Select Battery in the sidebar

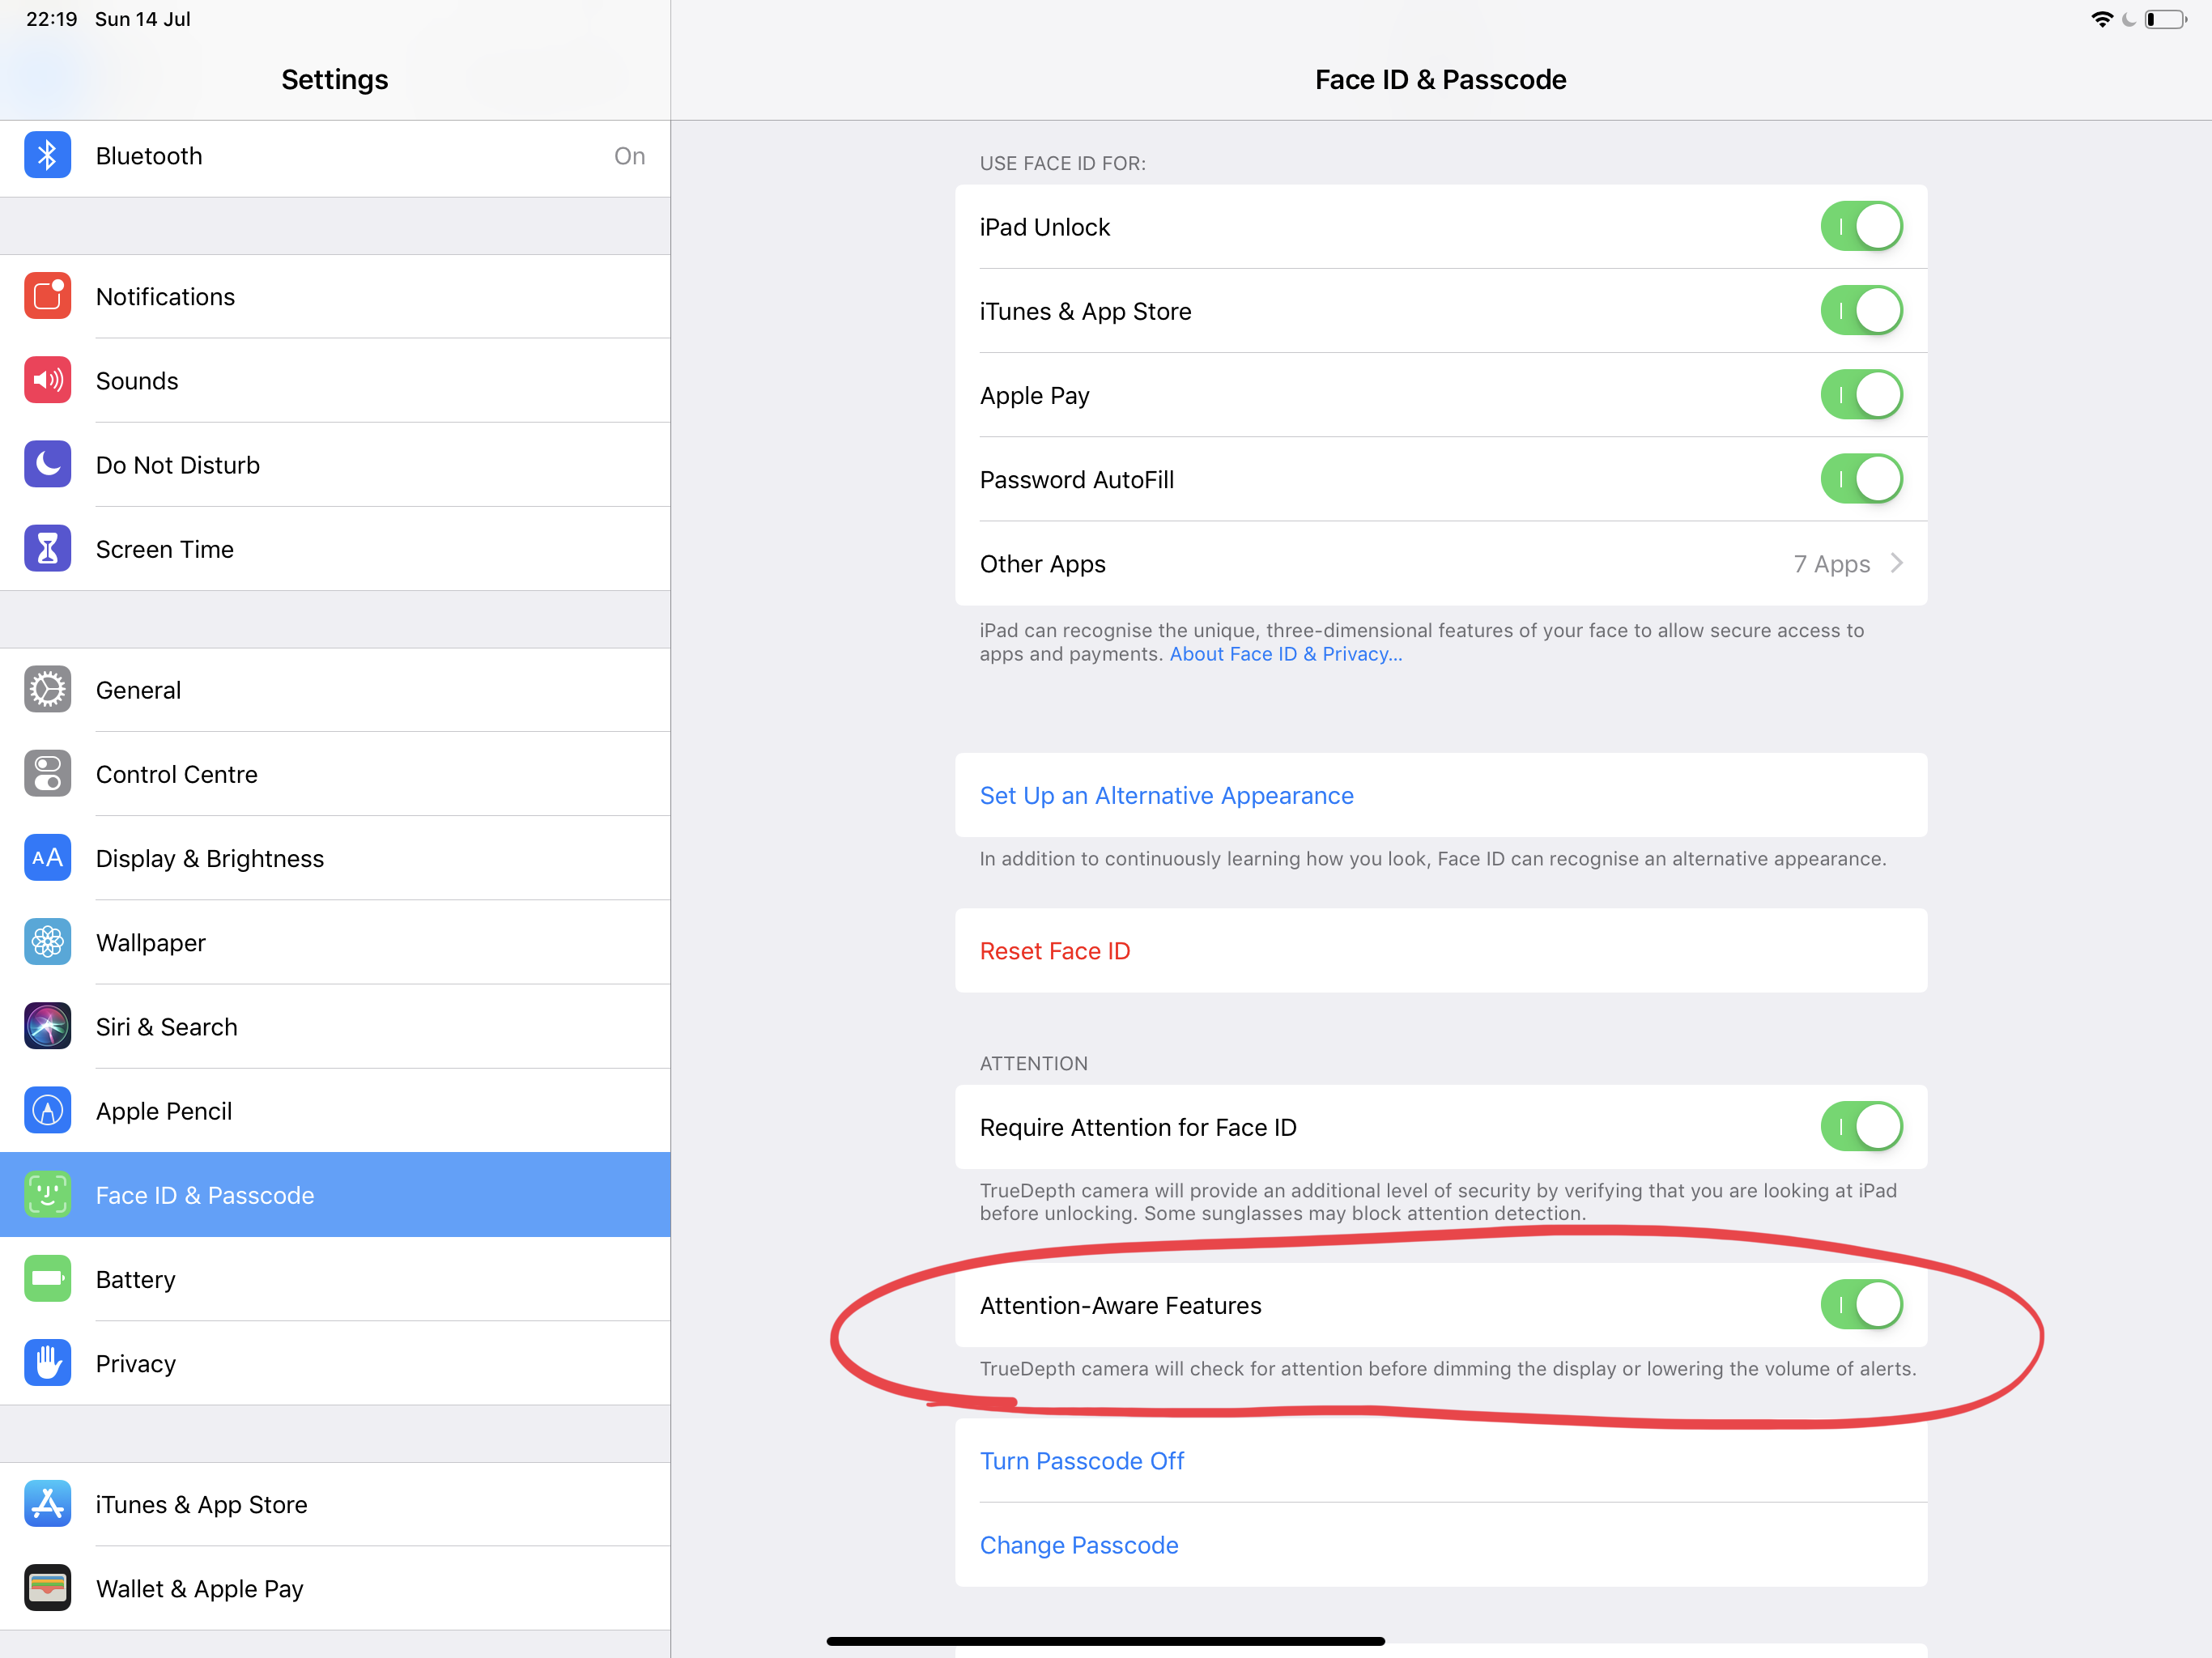(x=335, y=1279)
